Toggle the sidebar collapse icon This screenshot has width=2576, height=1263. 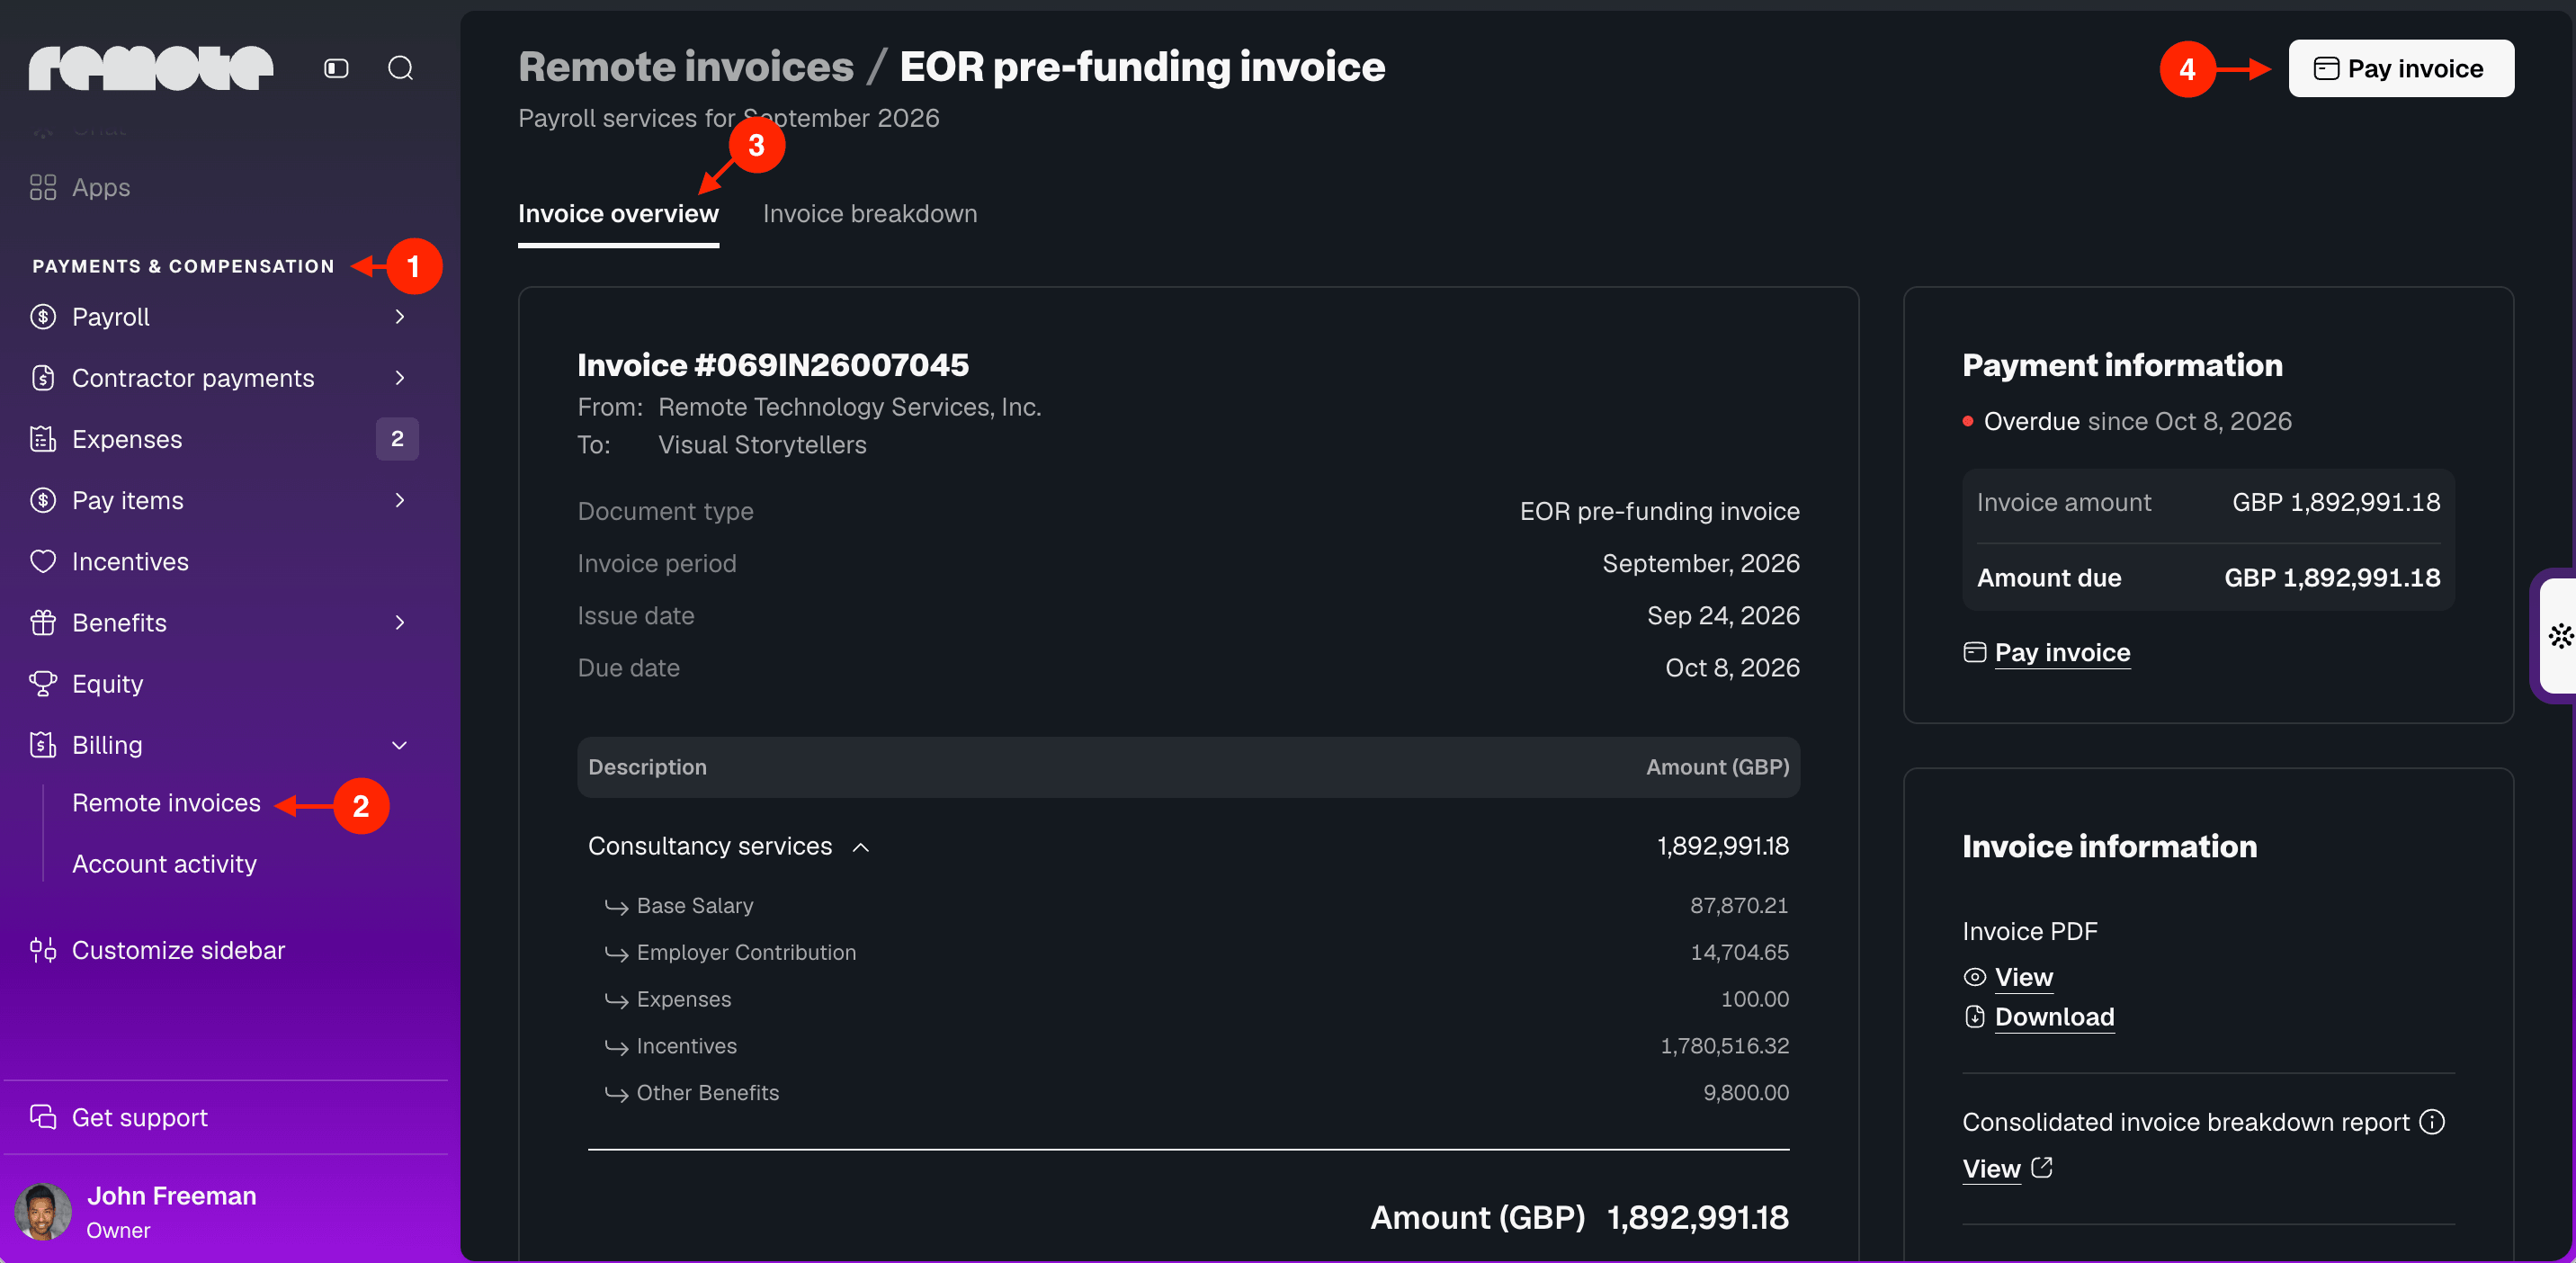336,68
